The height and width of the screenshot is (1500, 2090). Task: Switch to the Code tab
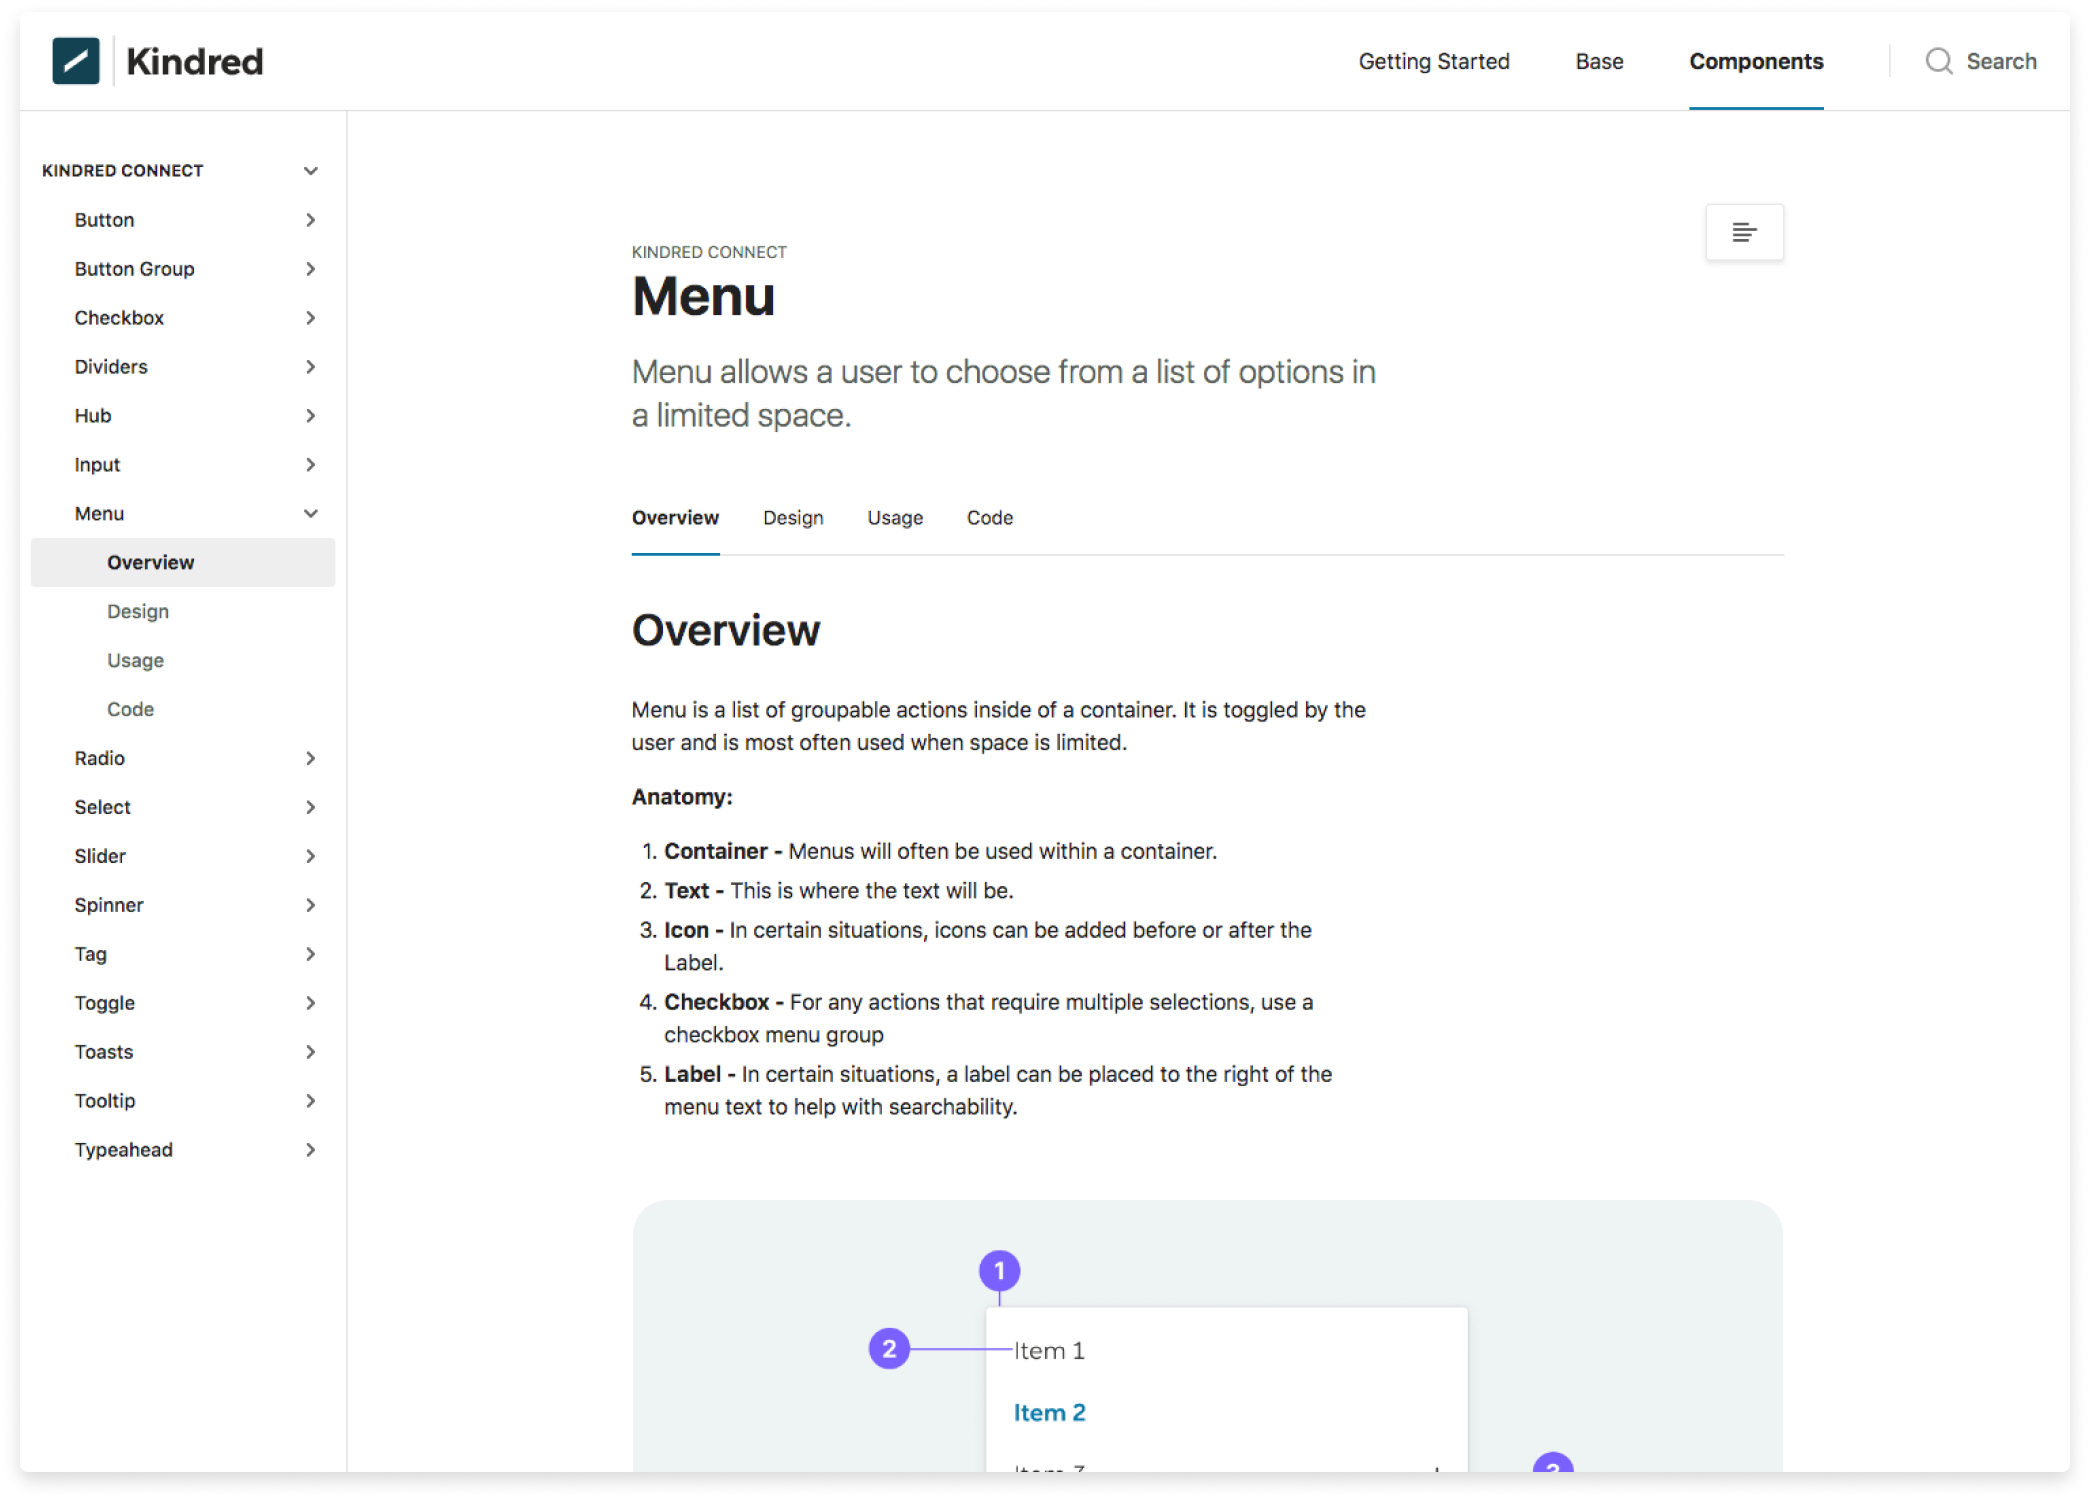click(x=989, y=518)
